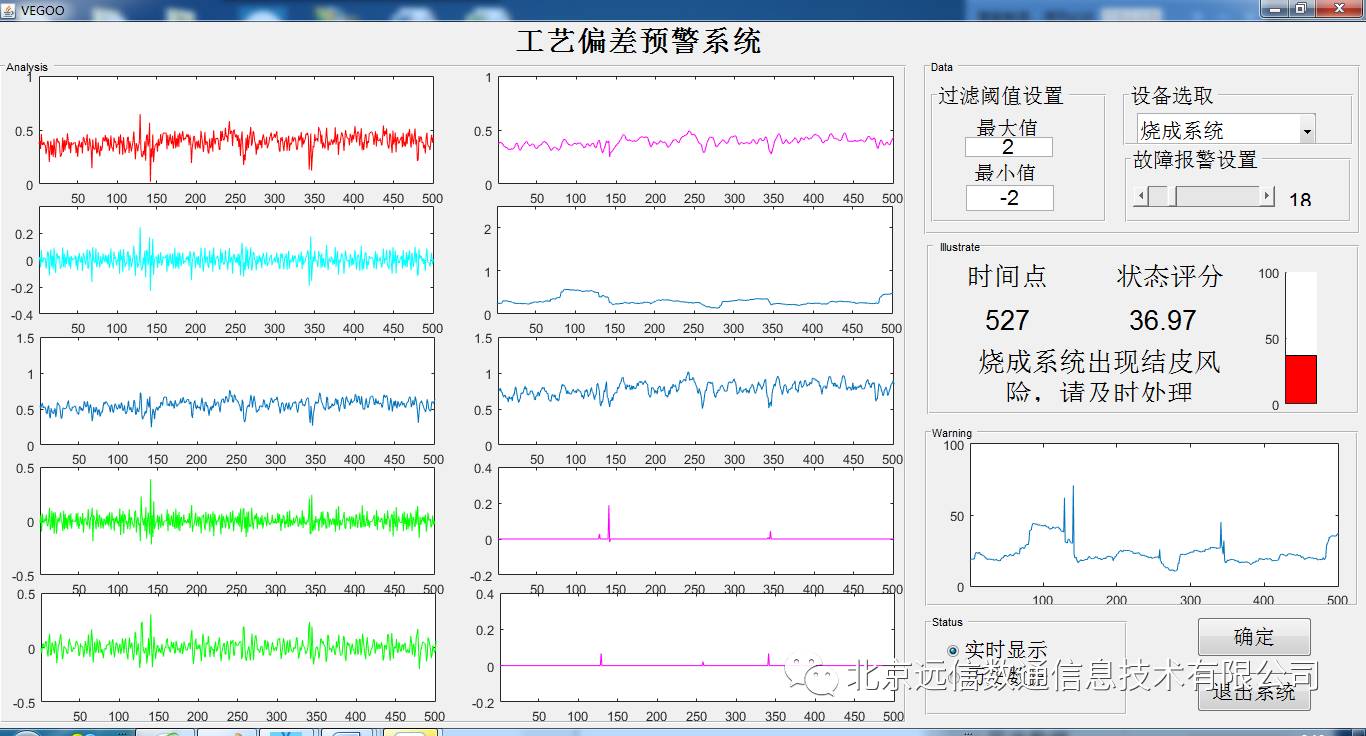Open the 设备选取 dropdown arrow
The image size is (1366, 736).
click(1306, 131)
